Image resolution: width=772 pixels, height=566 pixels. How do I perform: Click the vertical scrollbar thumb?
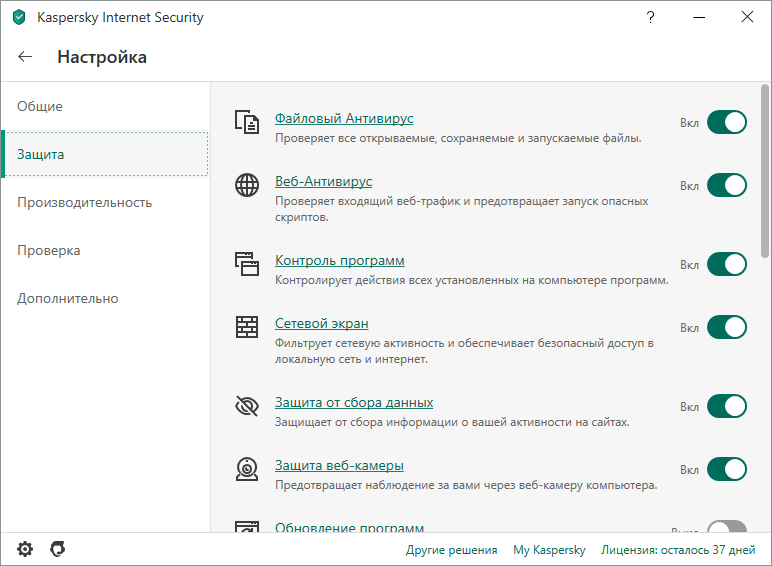[x=764, y=171]
